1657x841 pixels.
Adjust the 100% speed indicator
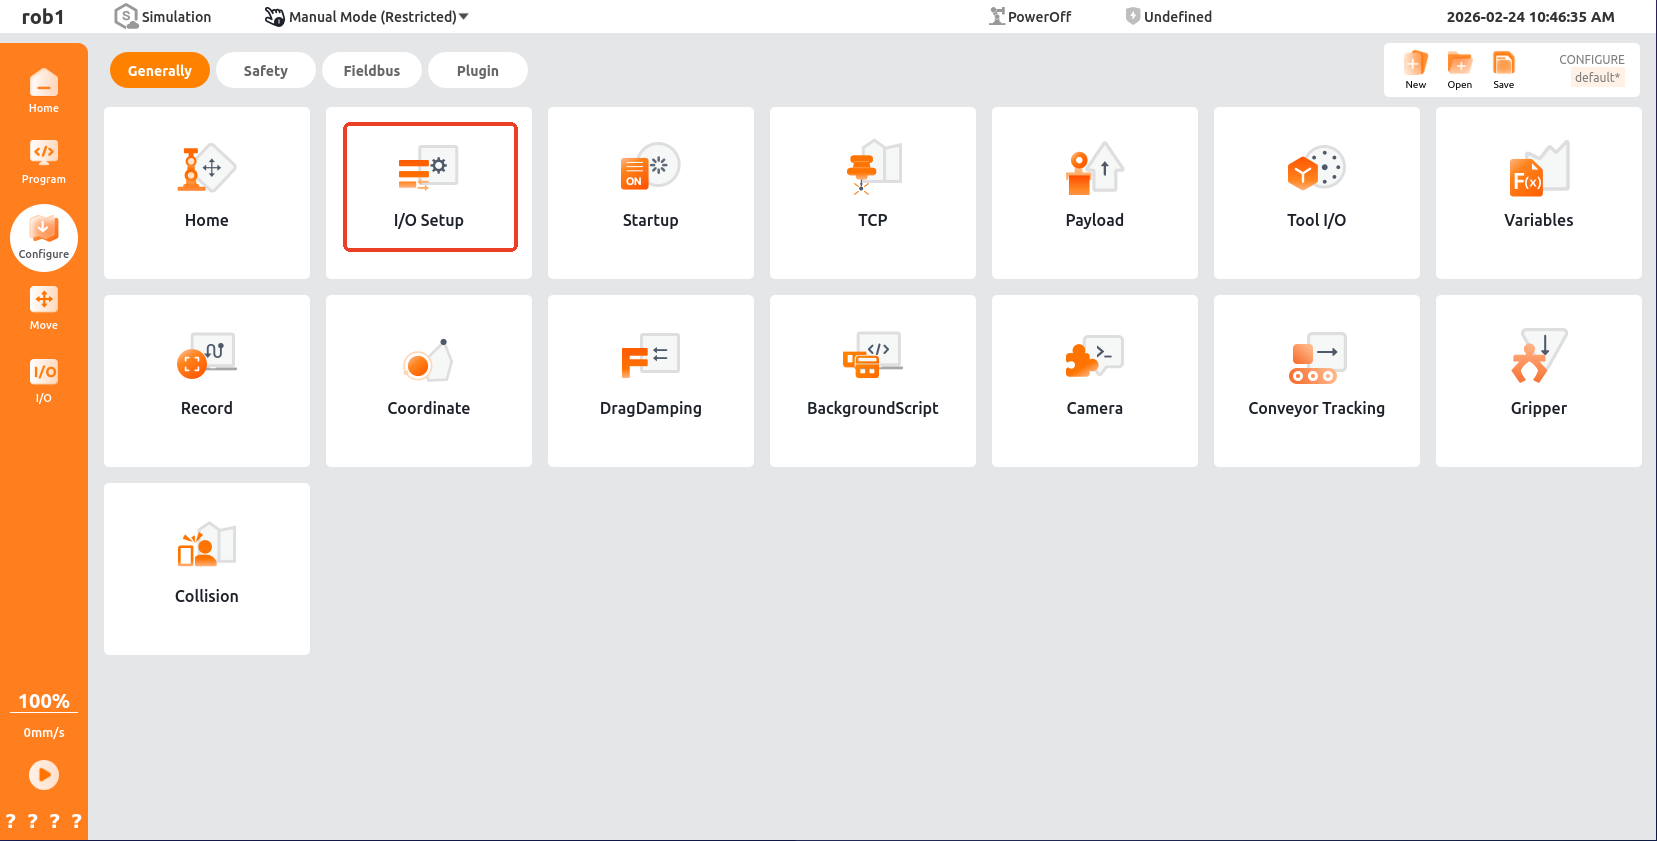click(44, 701)
